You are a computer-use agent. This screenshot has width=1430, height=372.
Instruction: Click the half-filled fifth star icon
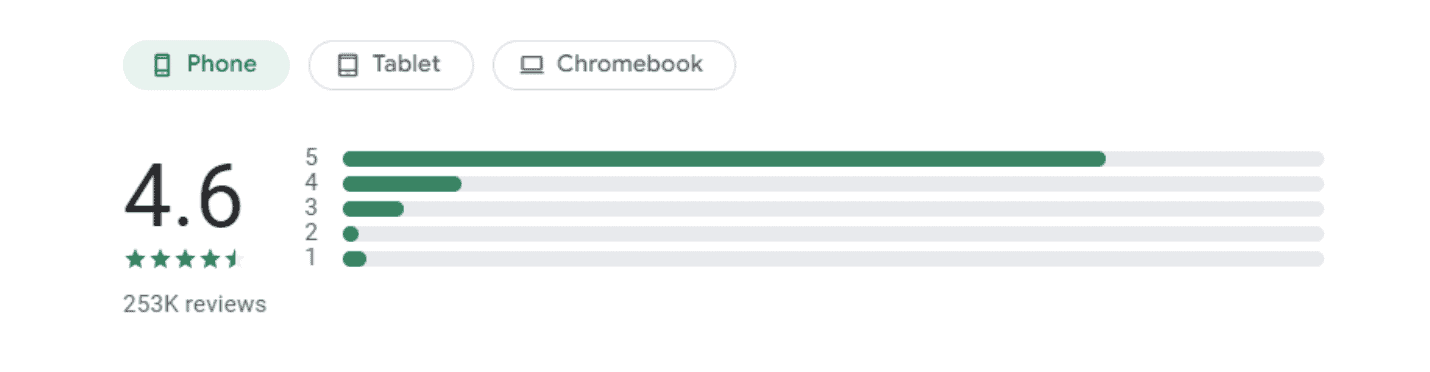coord(234,260)
